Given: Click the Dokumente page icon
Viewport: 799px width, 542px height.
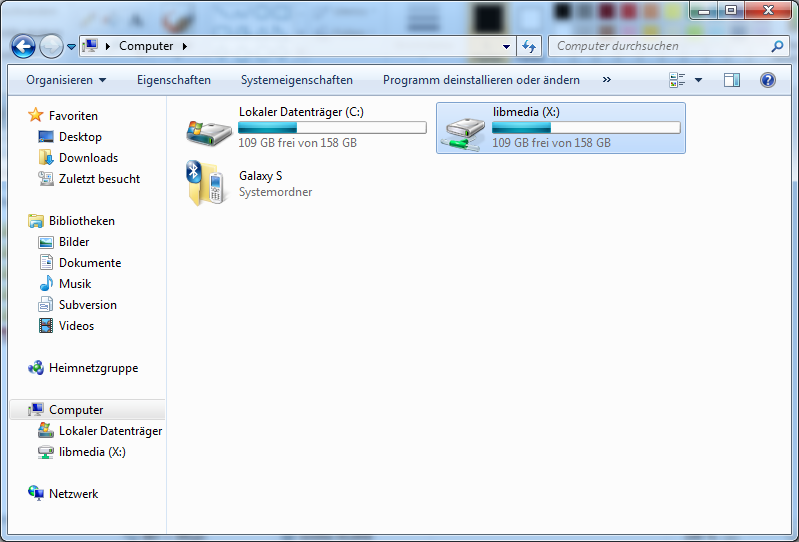Looking at the screenshot, I should tap(46, 262).
